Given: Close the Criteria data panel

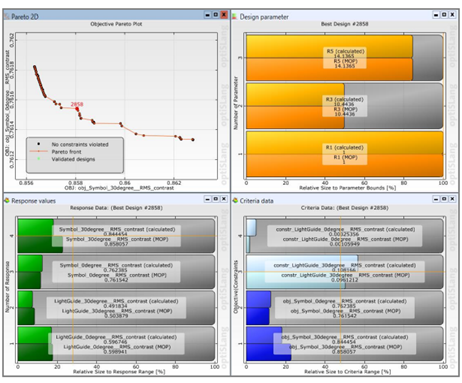Looking at the screenshot, I should [x=452, y=199].
